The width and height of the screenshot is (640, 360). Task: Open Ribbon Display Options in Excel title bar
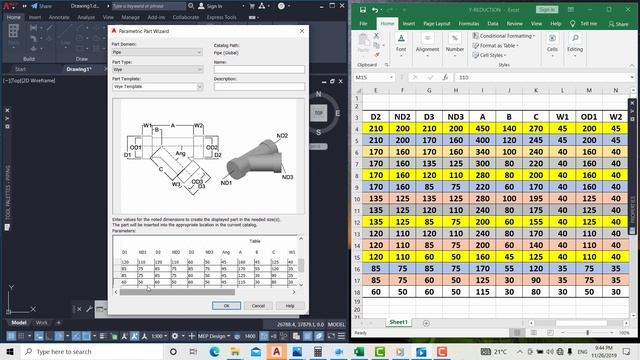(x=571, y=10)
